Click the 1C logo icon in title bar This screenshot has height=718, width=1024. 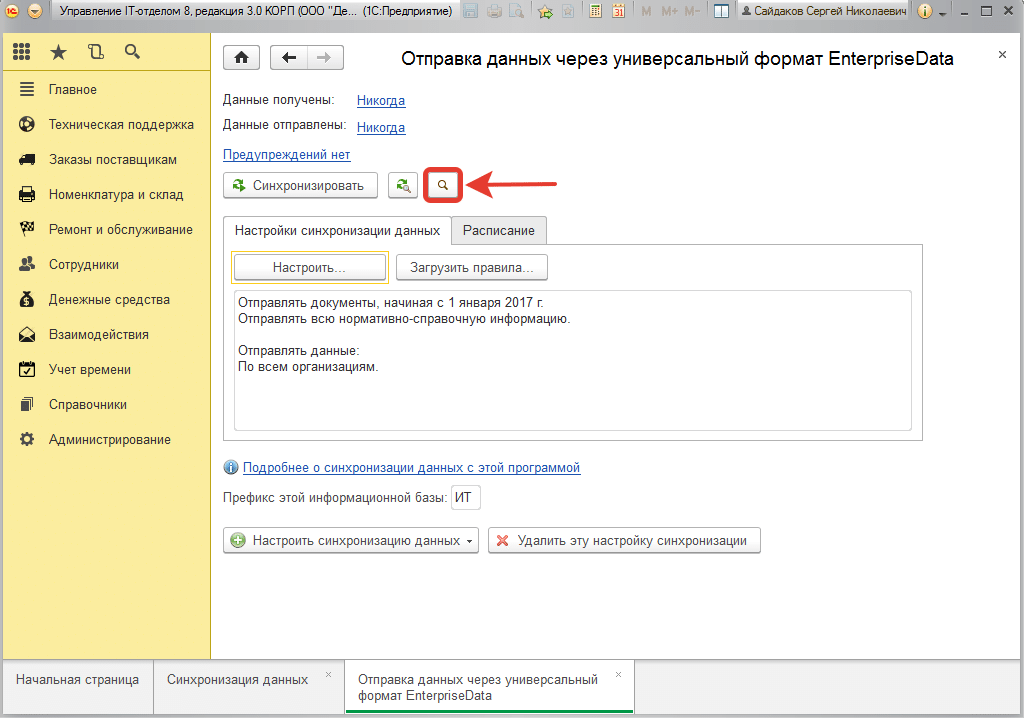pyautogui.click(x=12, y=10)
